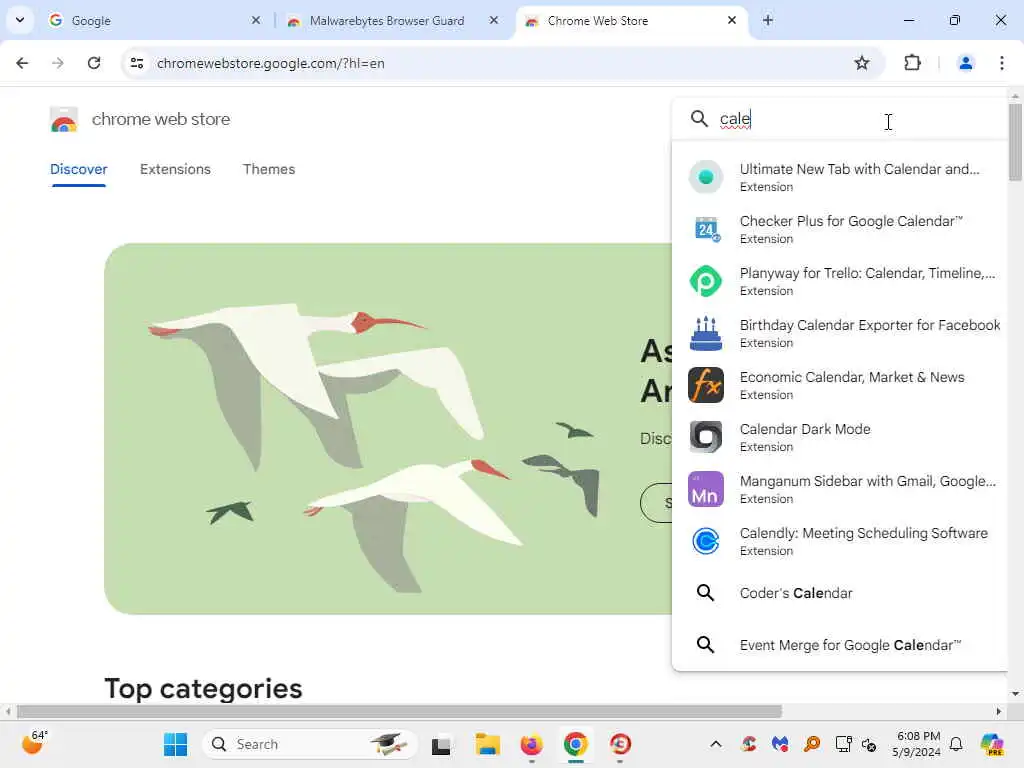The width and height of the screenshot is (1024, 768).
Task: Open the Extensions puzzle icon
Action: 912,63
